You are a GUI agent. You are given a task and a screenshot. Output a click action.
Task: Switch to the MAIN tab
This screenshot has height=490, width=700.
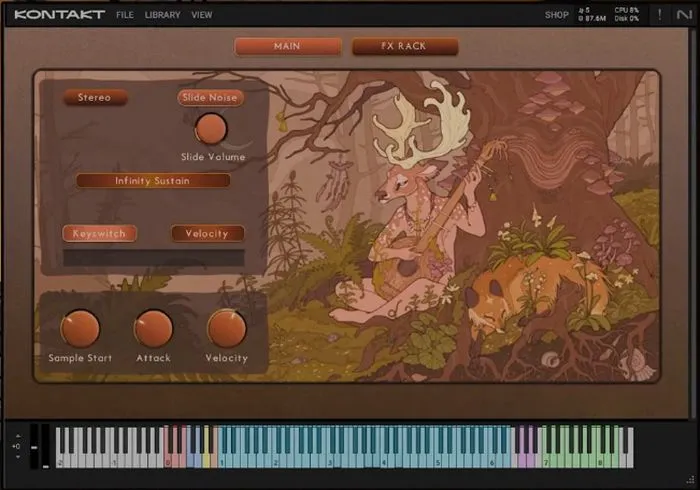[288, 46]
